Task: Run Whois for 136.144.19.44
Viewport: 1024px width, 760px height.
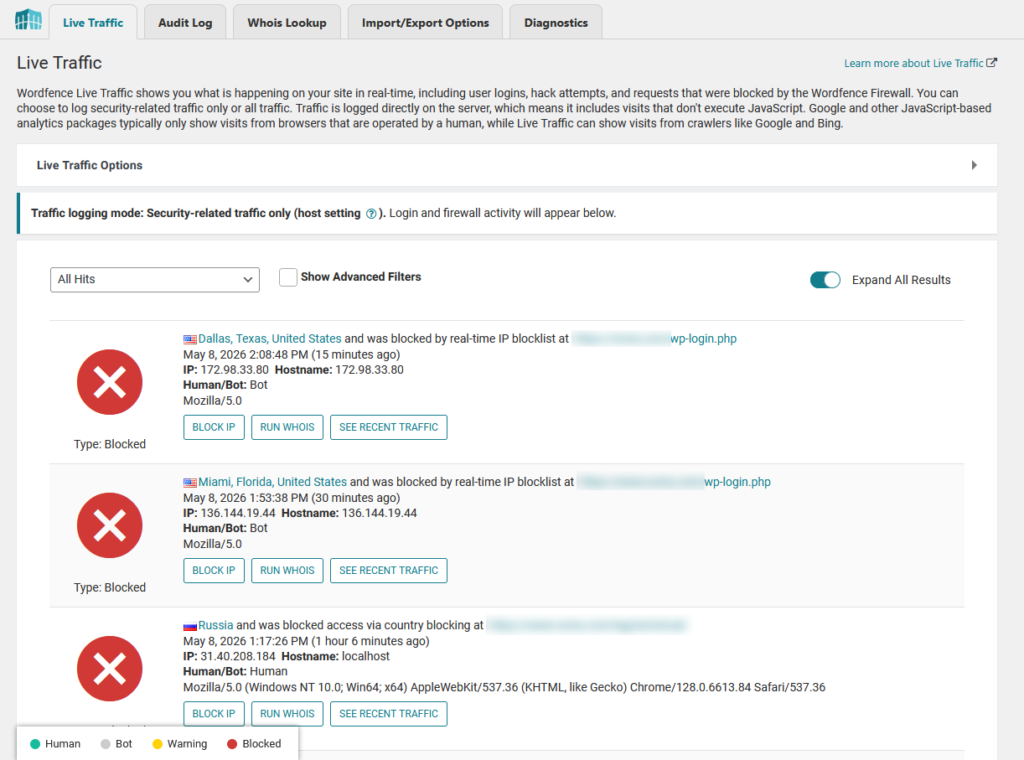Action: coord(287,570)
